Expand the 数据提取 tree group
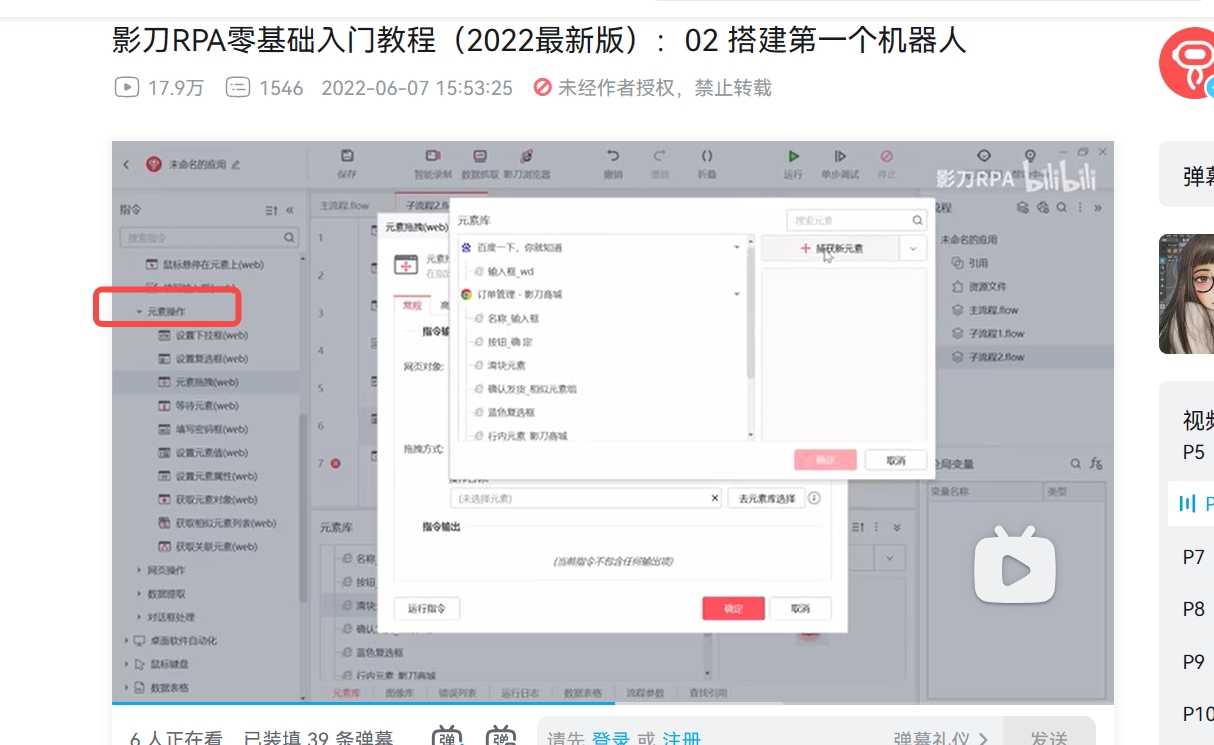Screen dimensions: 1214x745 (x=139, y=593)
